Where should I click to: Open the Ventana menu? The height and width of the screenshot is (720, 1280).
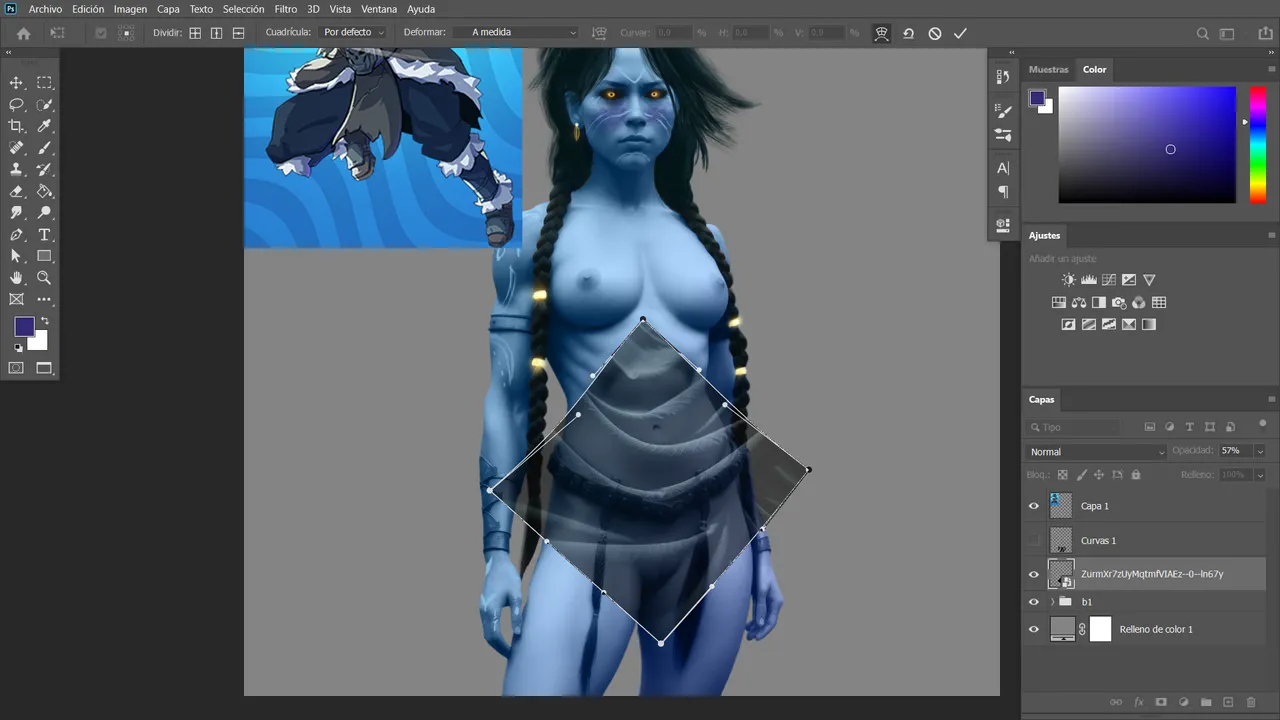tap(379, 9)
